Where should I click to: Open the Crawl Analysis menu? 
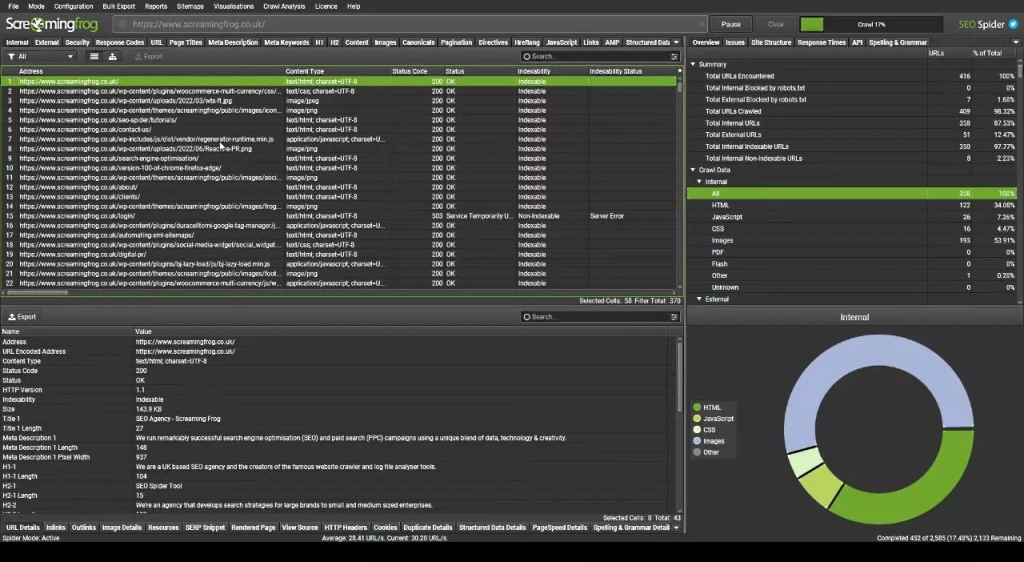coord(283,7)
